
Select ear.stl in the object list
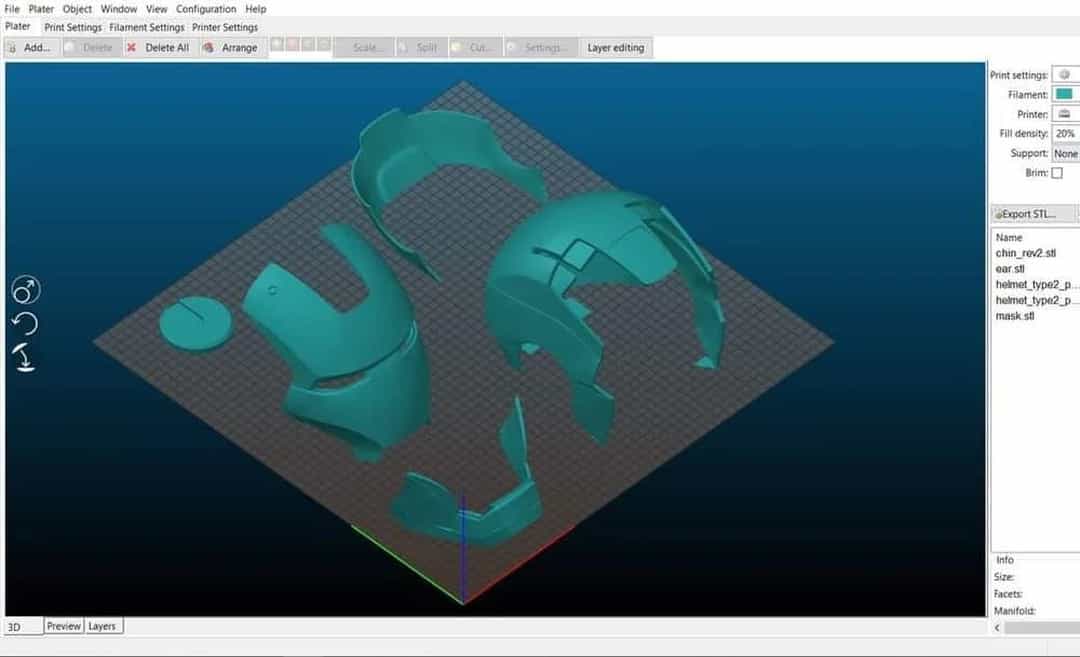coord(1010,269)
